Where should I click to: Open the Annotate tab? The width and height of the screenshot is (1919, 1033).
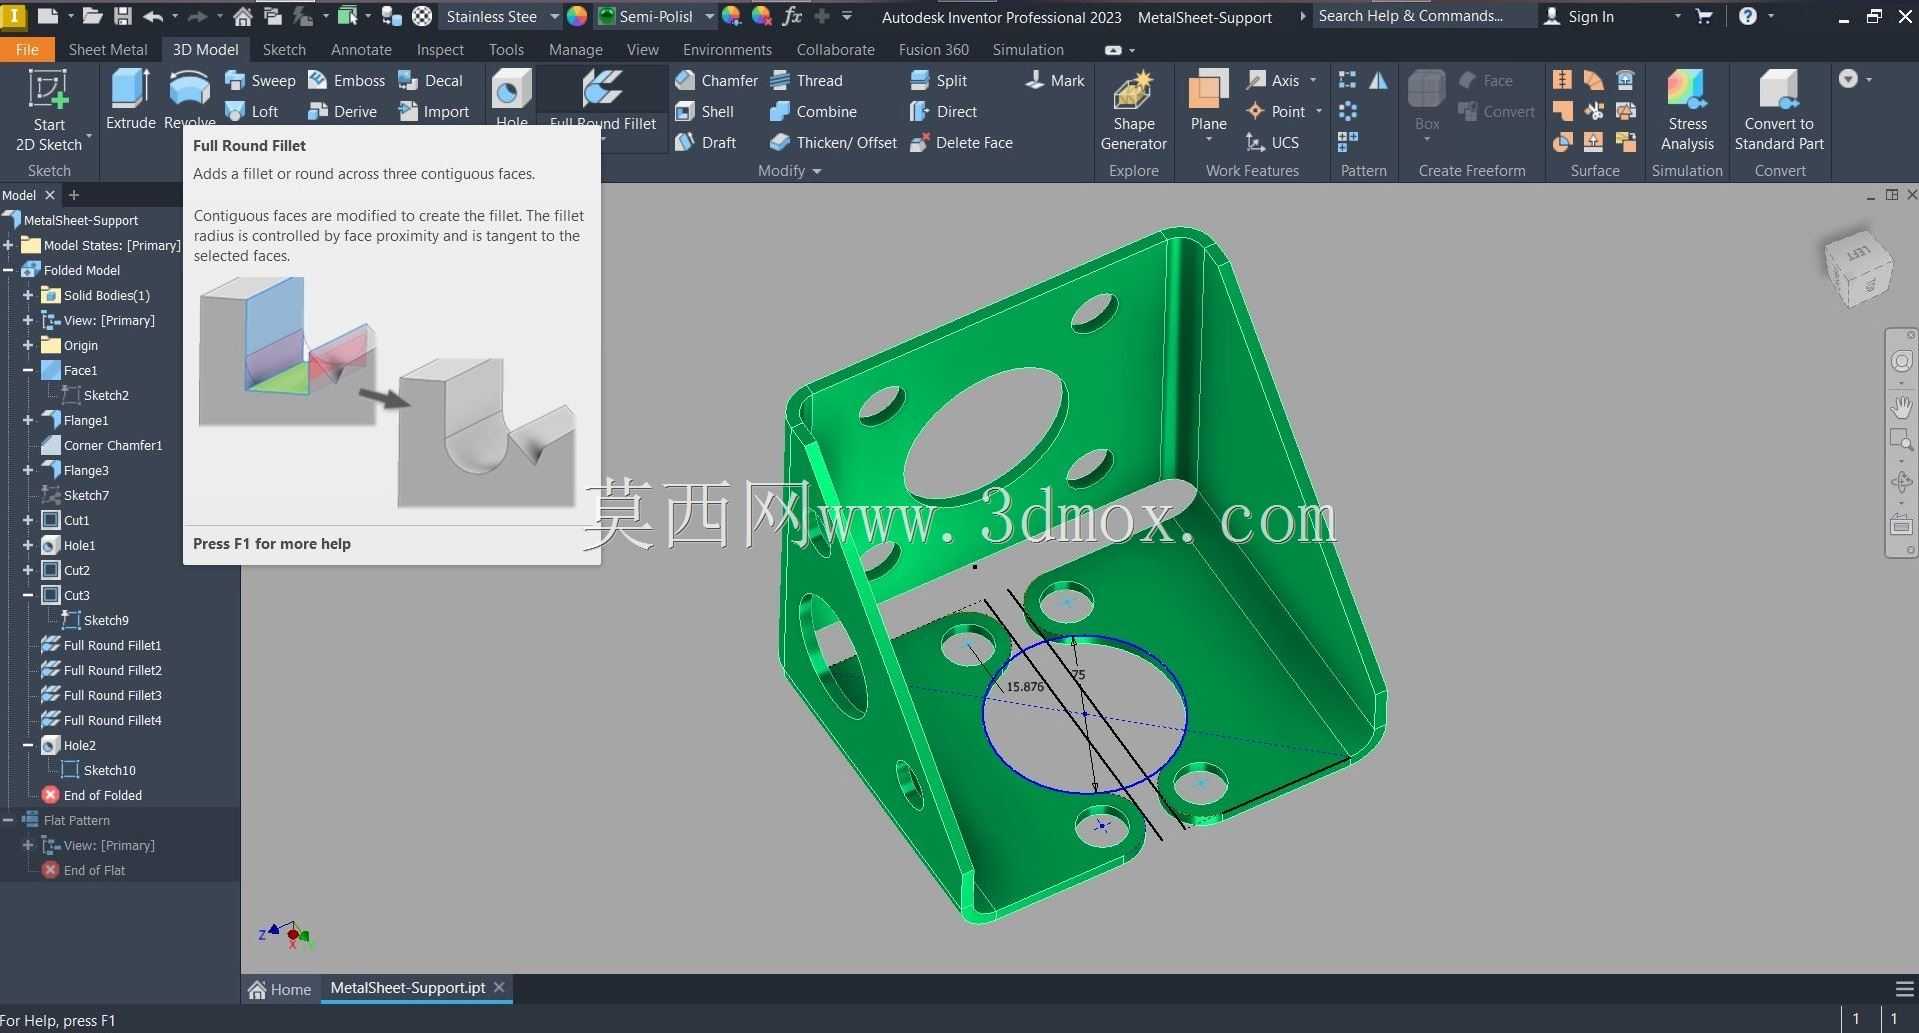coord(361,50)
